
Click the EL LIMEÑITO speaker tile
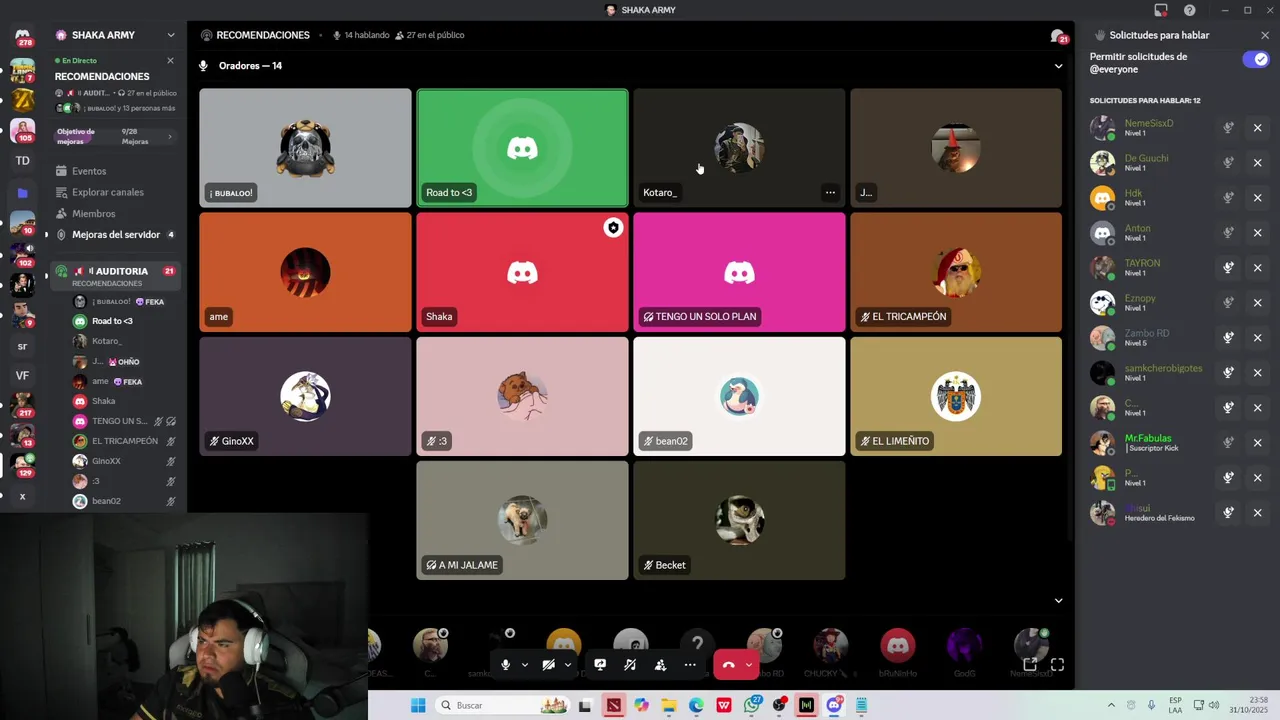(956, 396)
